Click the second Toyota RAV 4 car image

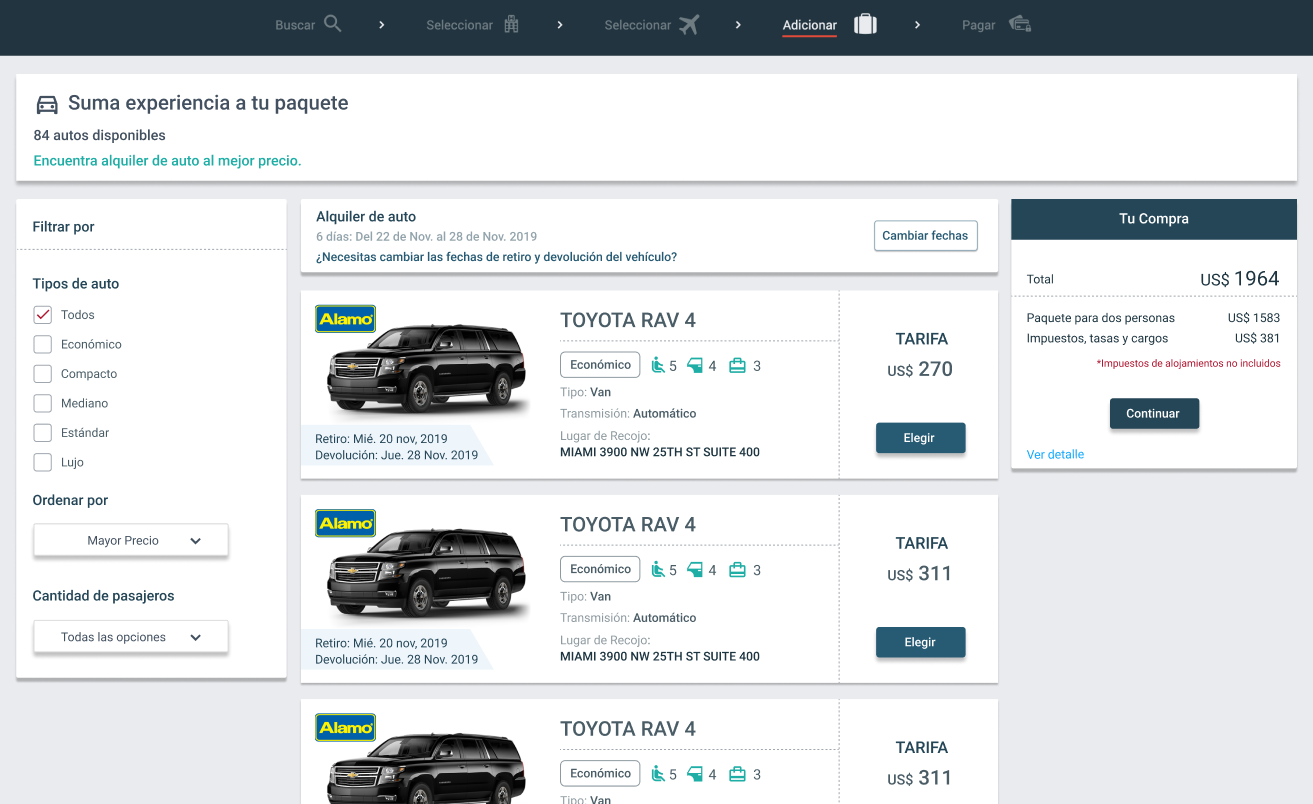pos(427,573)
